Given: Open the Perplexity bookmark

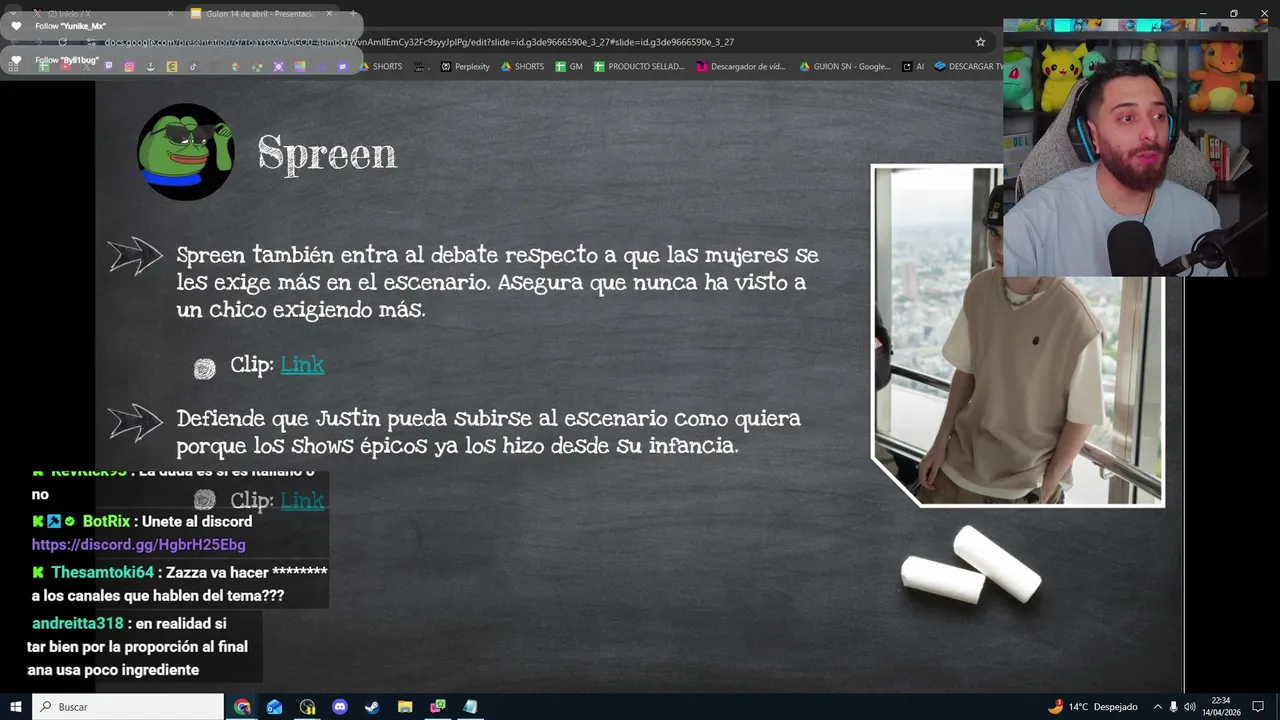Looking at the screenshot, I should tap(464, 67).
